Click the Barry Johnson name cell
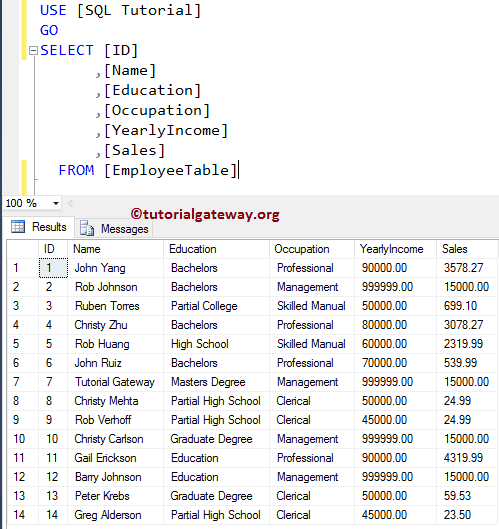Screen dimensions: 499x529 click(115, 477)
